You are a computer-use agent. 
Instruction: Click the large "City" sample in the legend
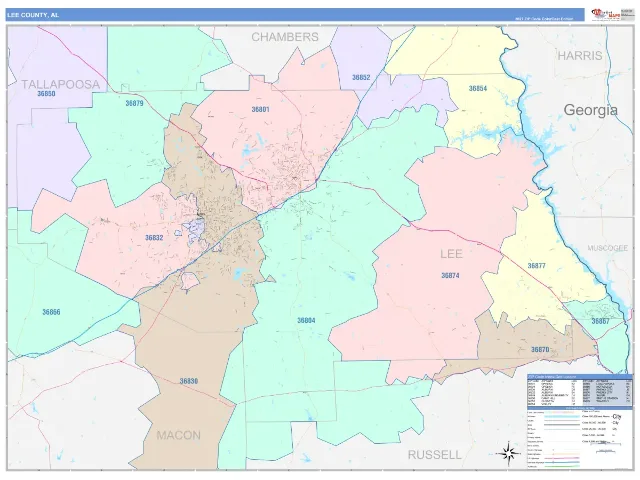click(x=616, y=417)
